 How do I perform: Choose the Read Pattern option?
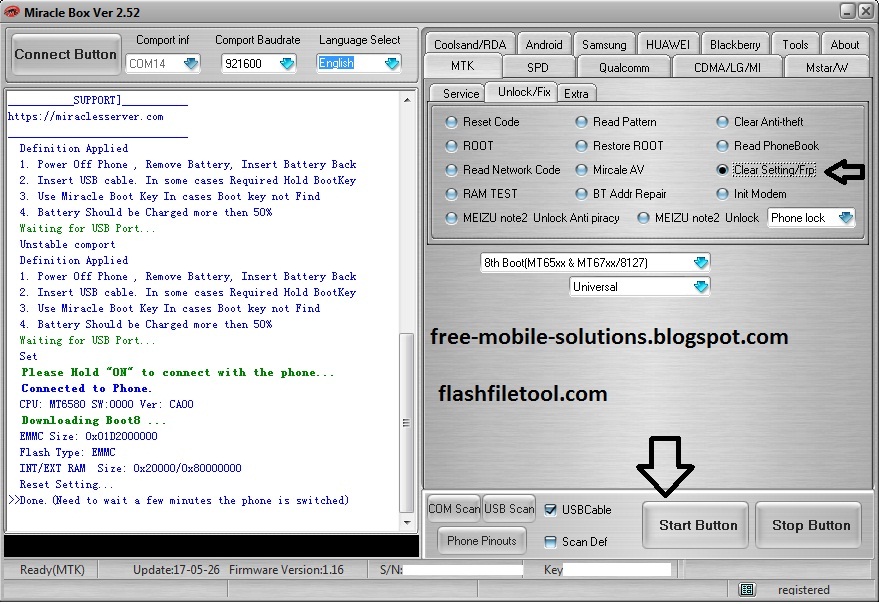[616, 122]
